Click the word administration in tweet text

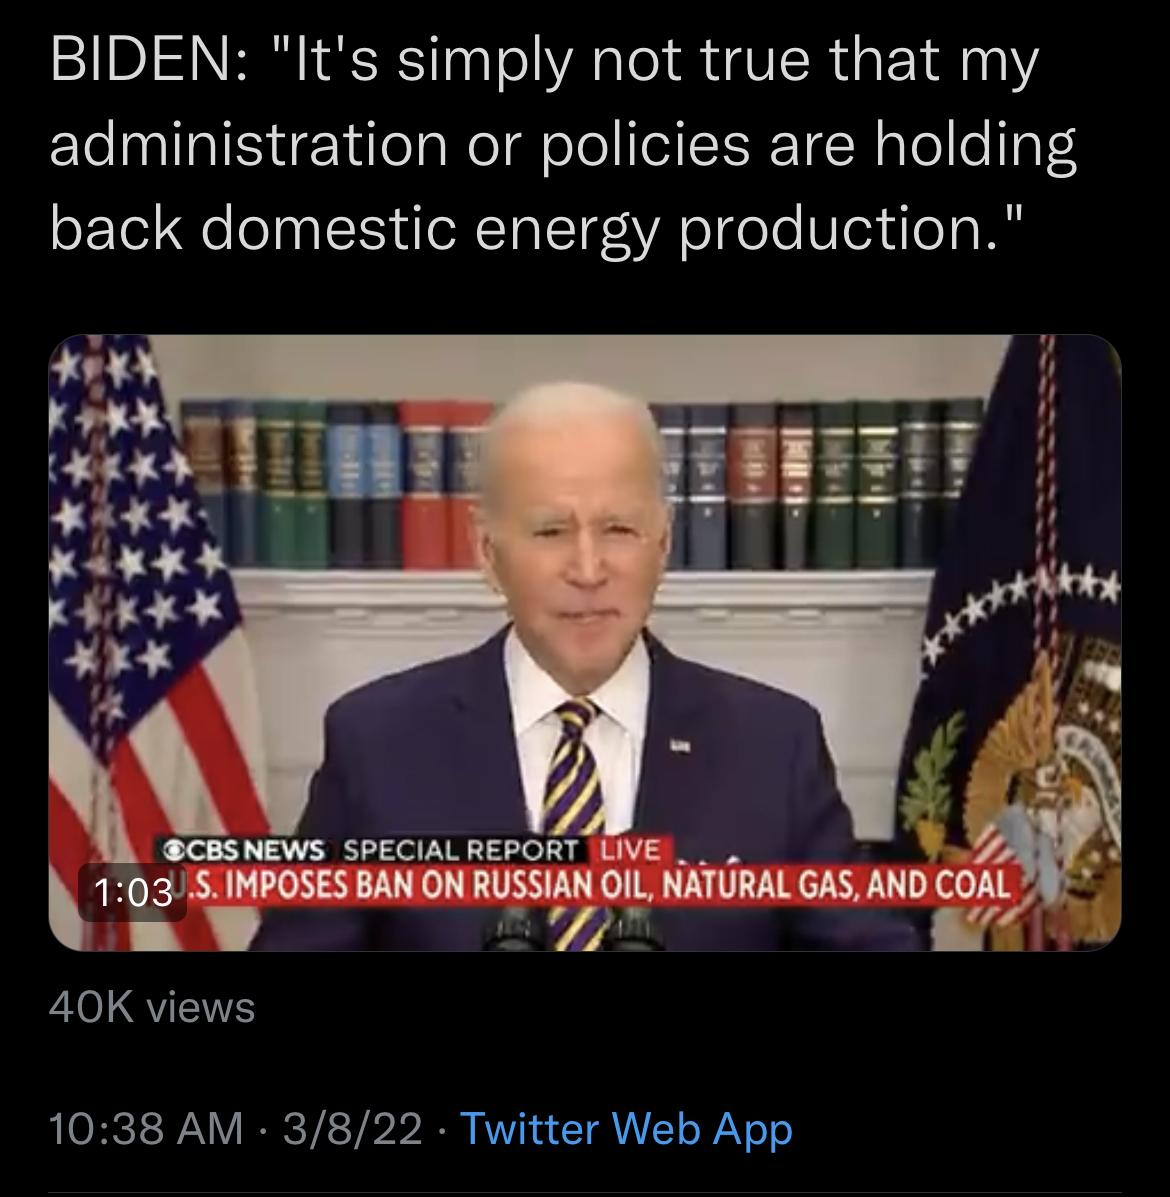[248, 144]
